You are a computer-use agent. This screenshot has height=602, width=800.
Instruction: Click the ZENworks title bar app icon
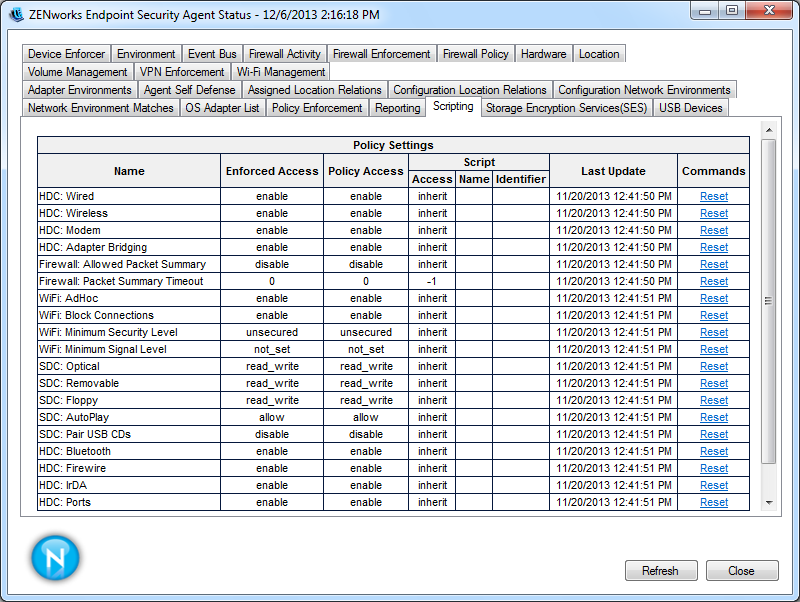(x=16, y=14)
